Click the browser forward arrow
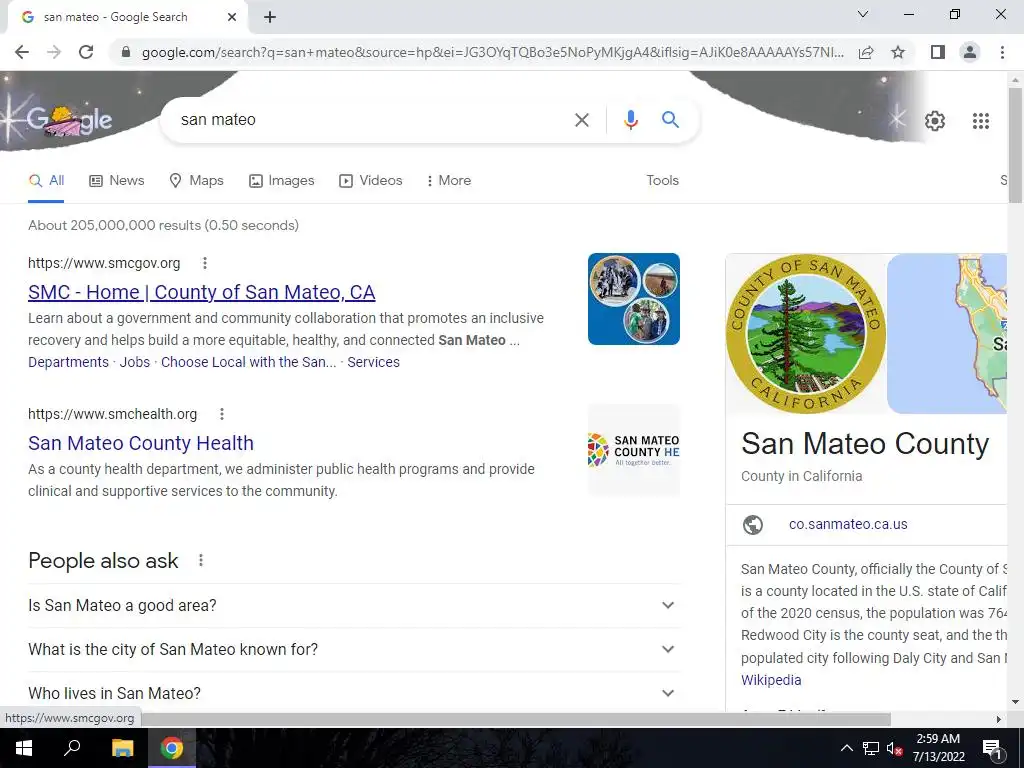1024x768 pixels. (x=54, y=52)
